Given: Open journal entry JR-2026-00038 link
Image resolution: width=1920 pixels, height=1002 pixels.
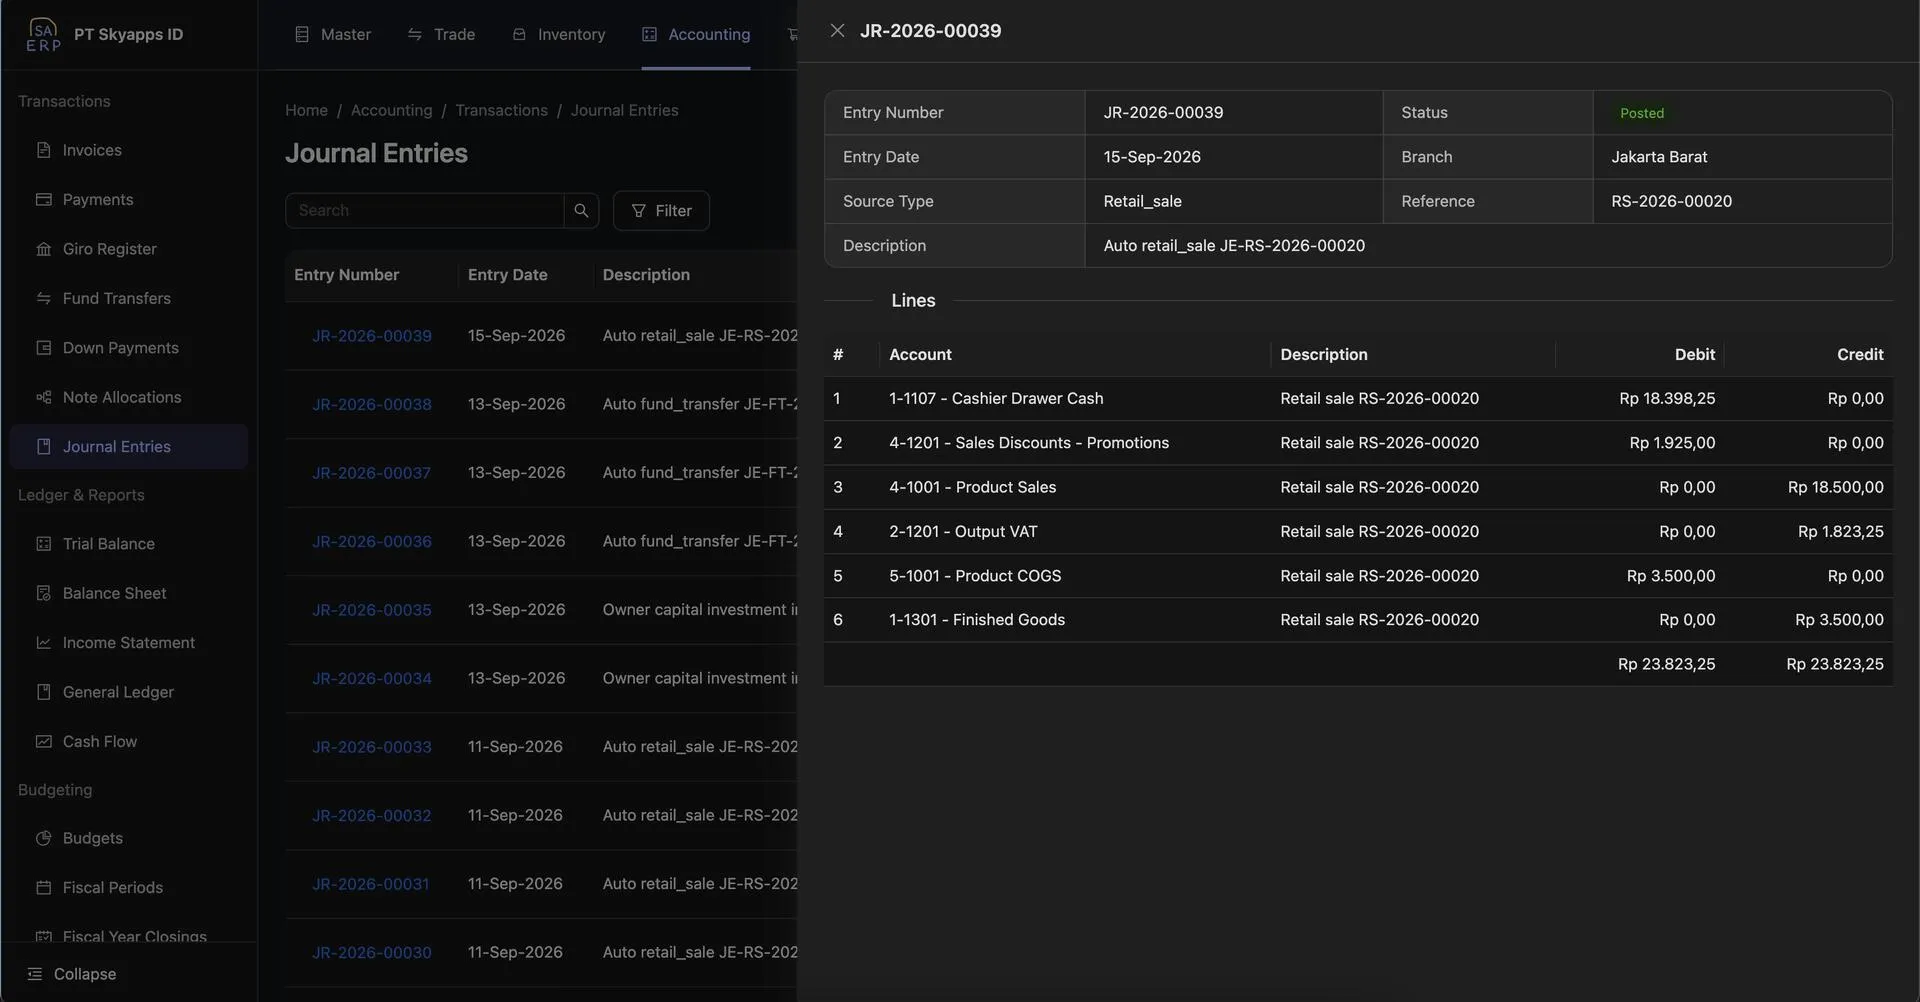Looking at the screenshot, I should (372, 404).
